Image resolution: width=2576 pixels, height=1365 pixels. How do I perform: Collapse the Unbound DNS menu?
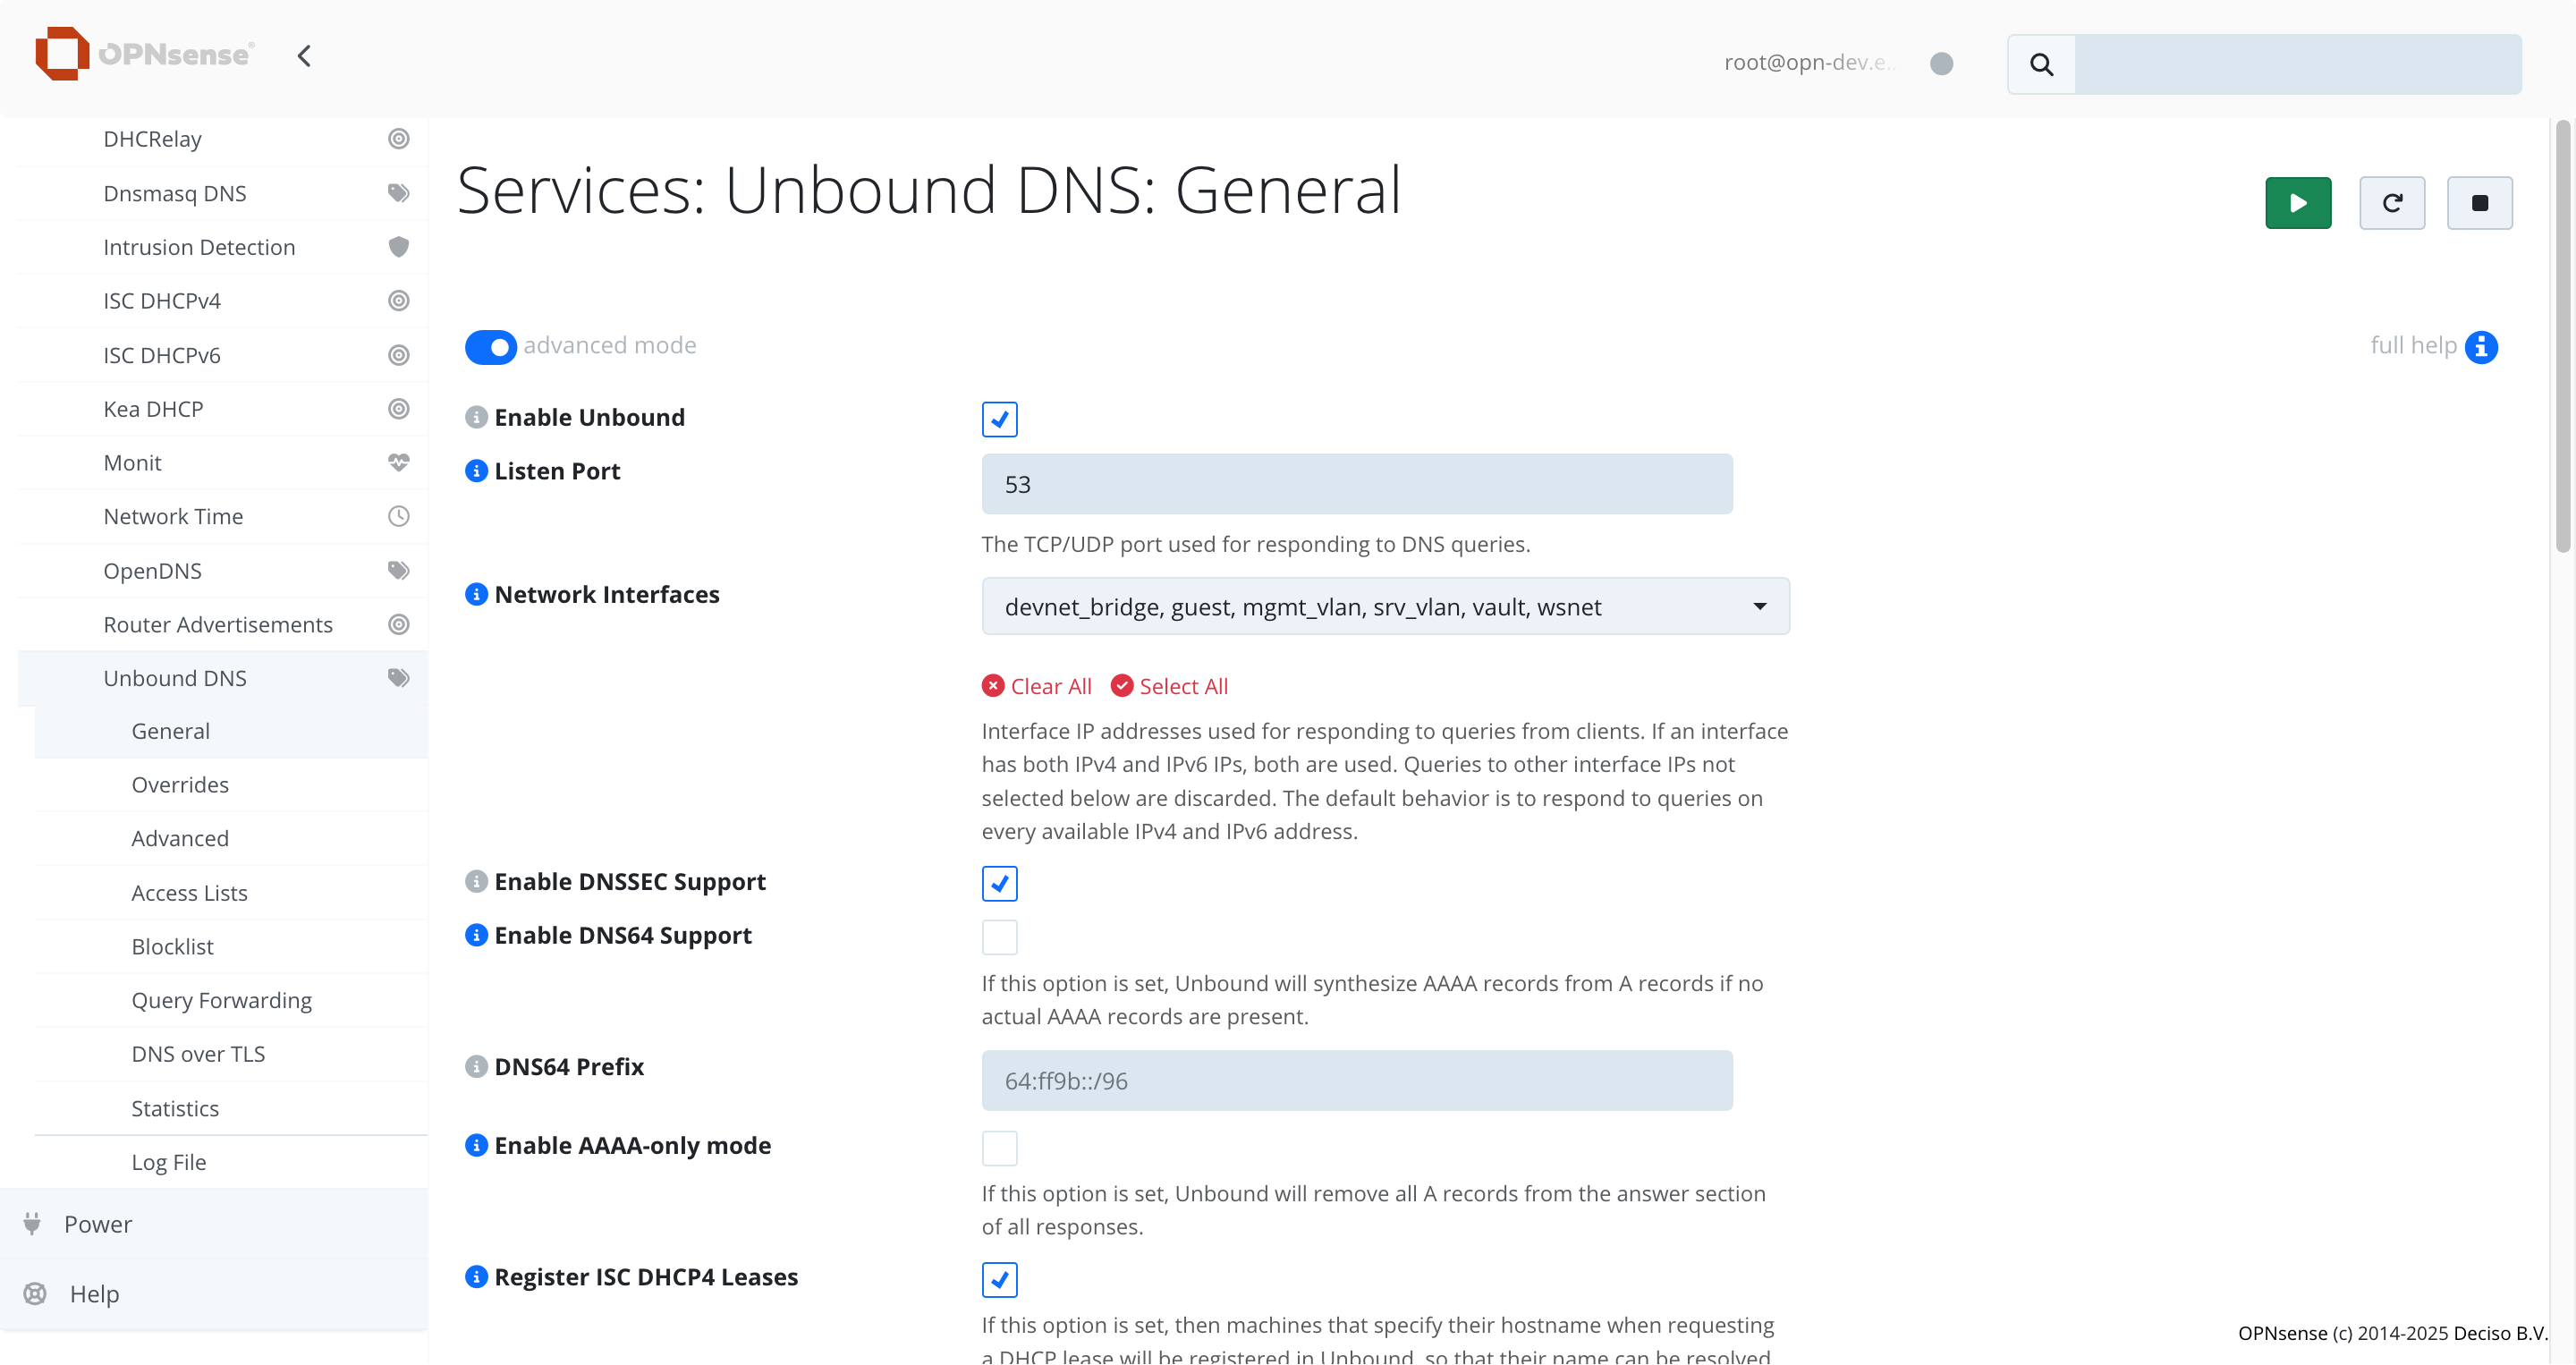175,678
